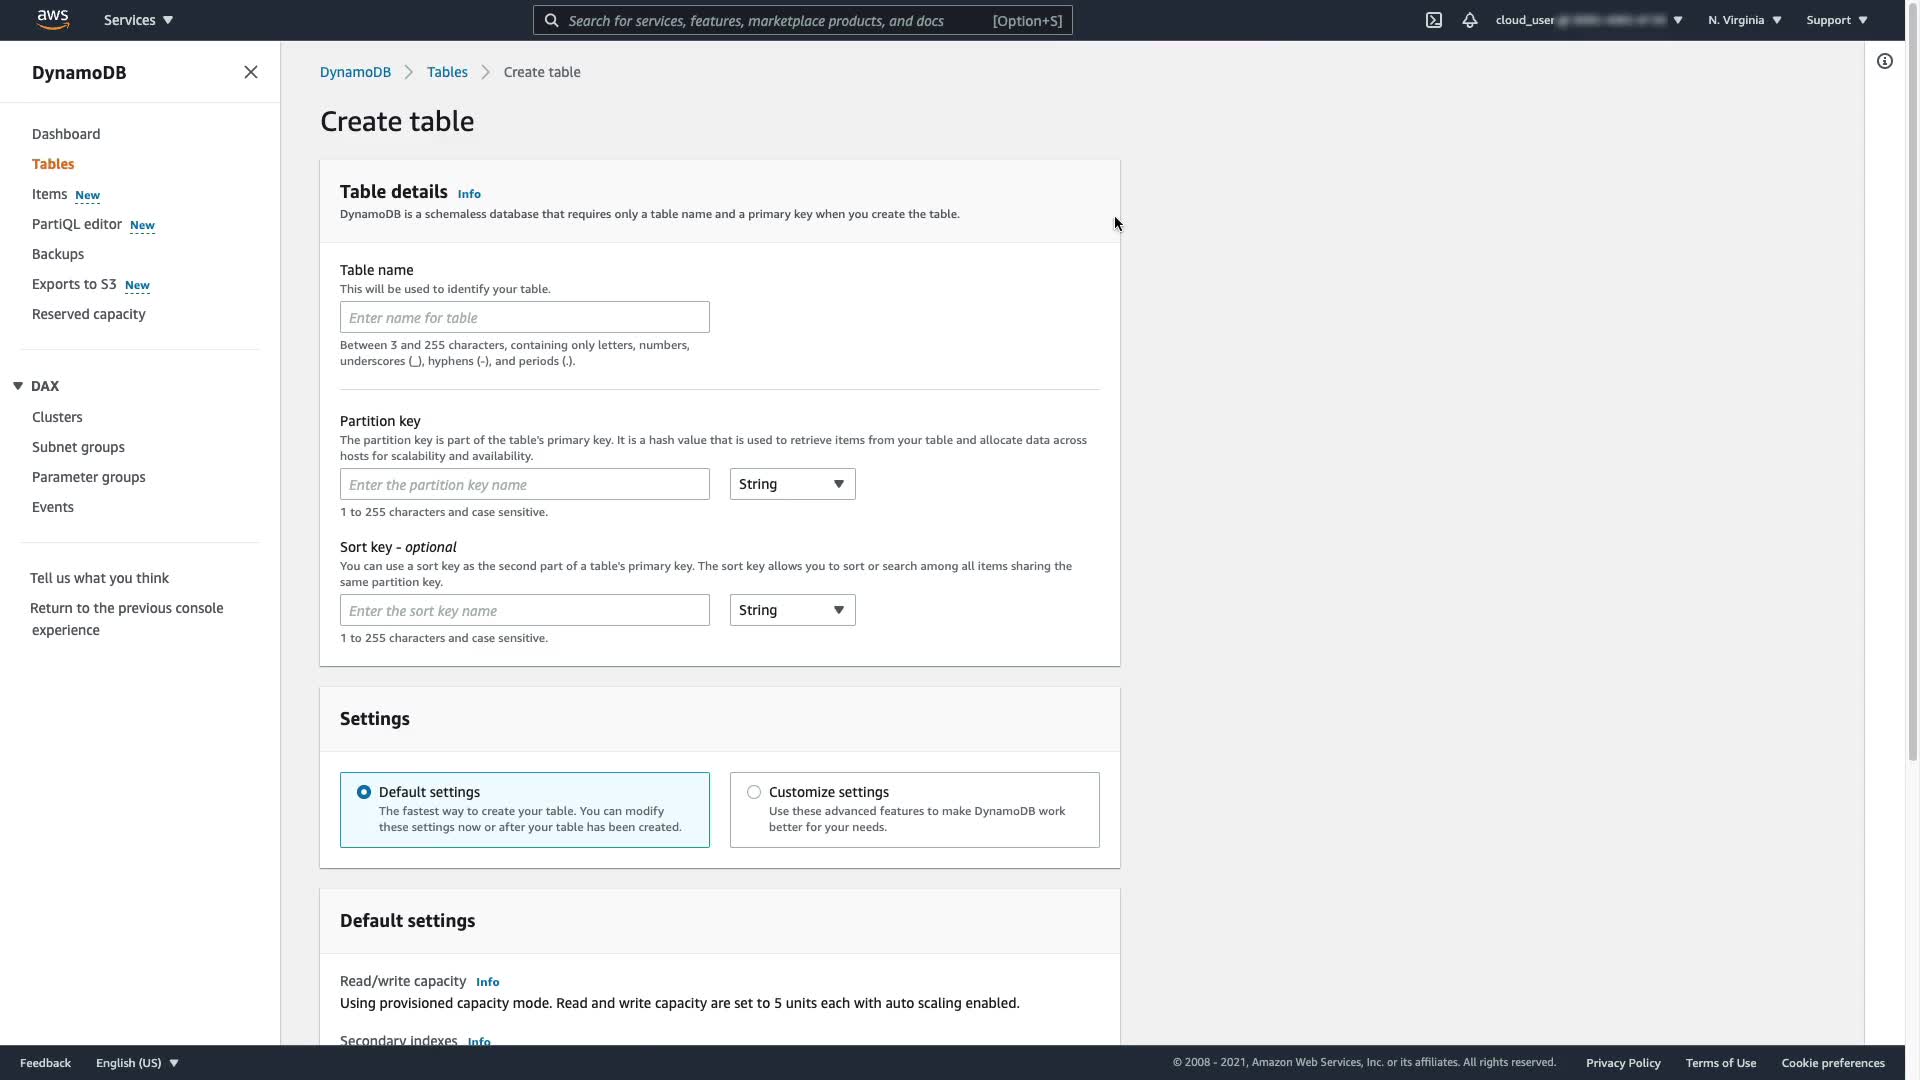Open partition key type String dropdown
This screenshot has width=1920, height=1080.
(792, 484)
